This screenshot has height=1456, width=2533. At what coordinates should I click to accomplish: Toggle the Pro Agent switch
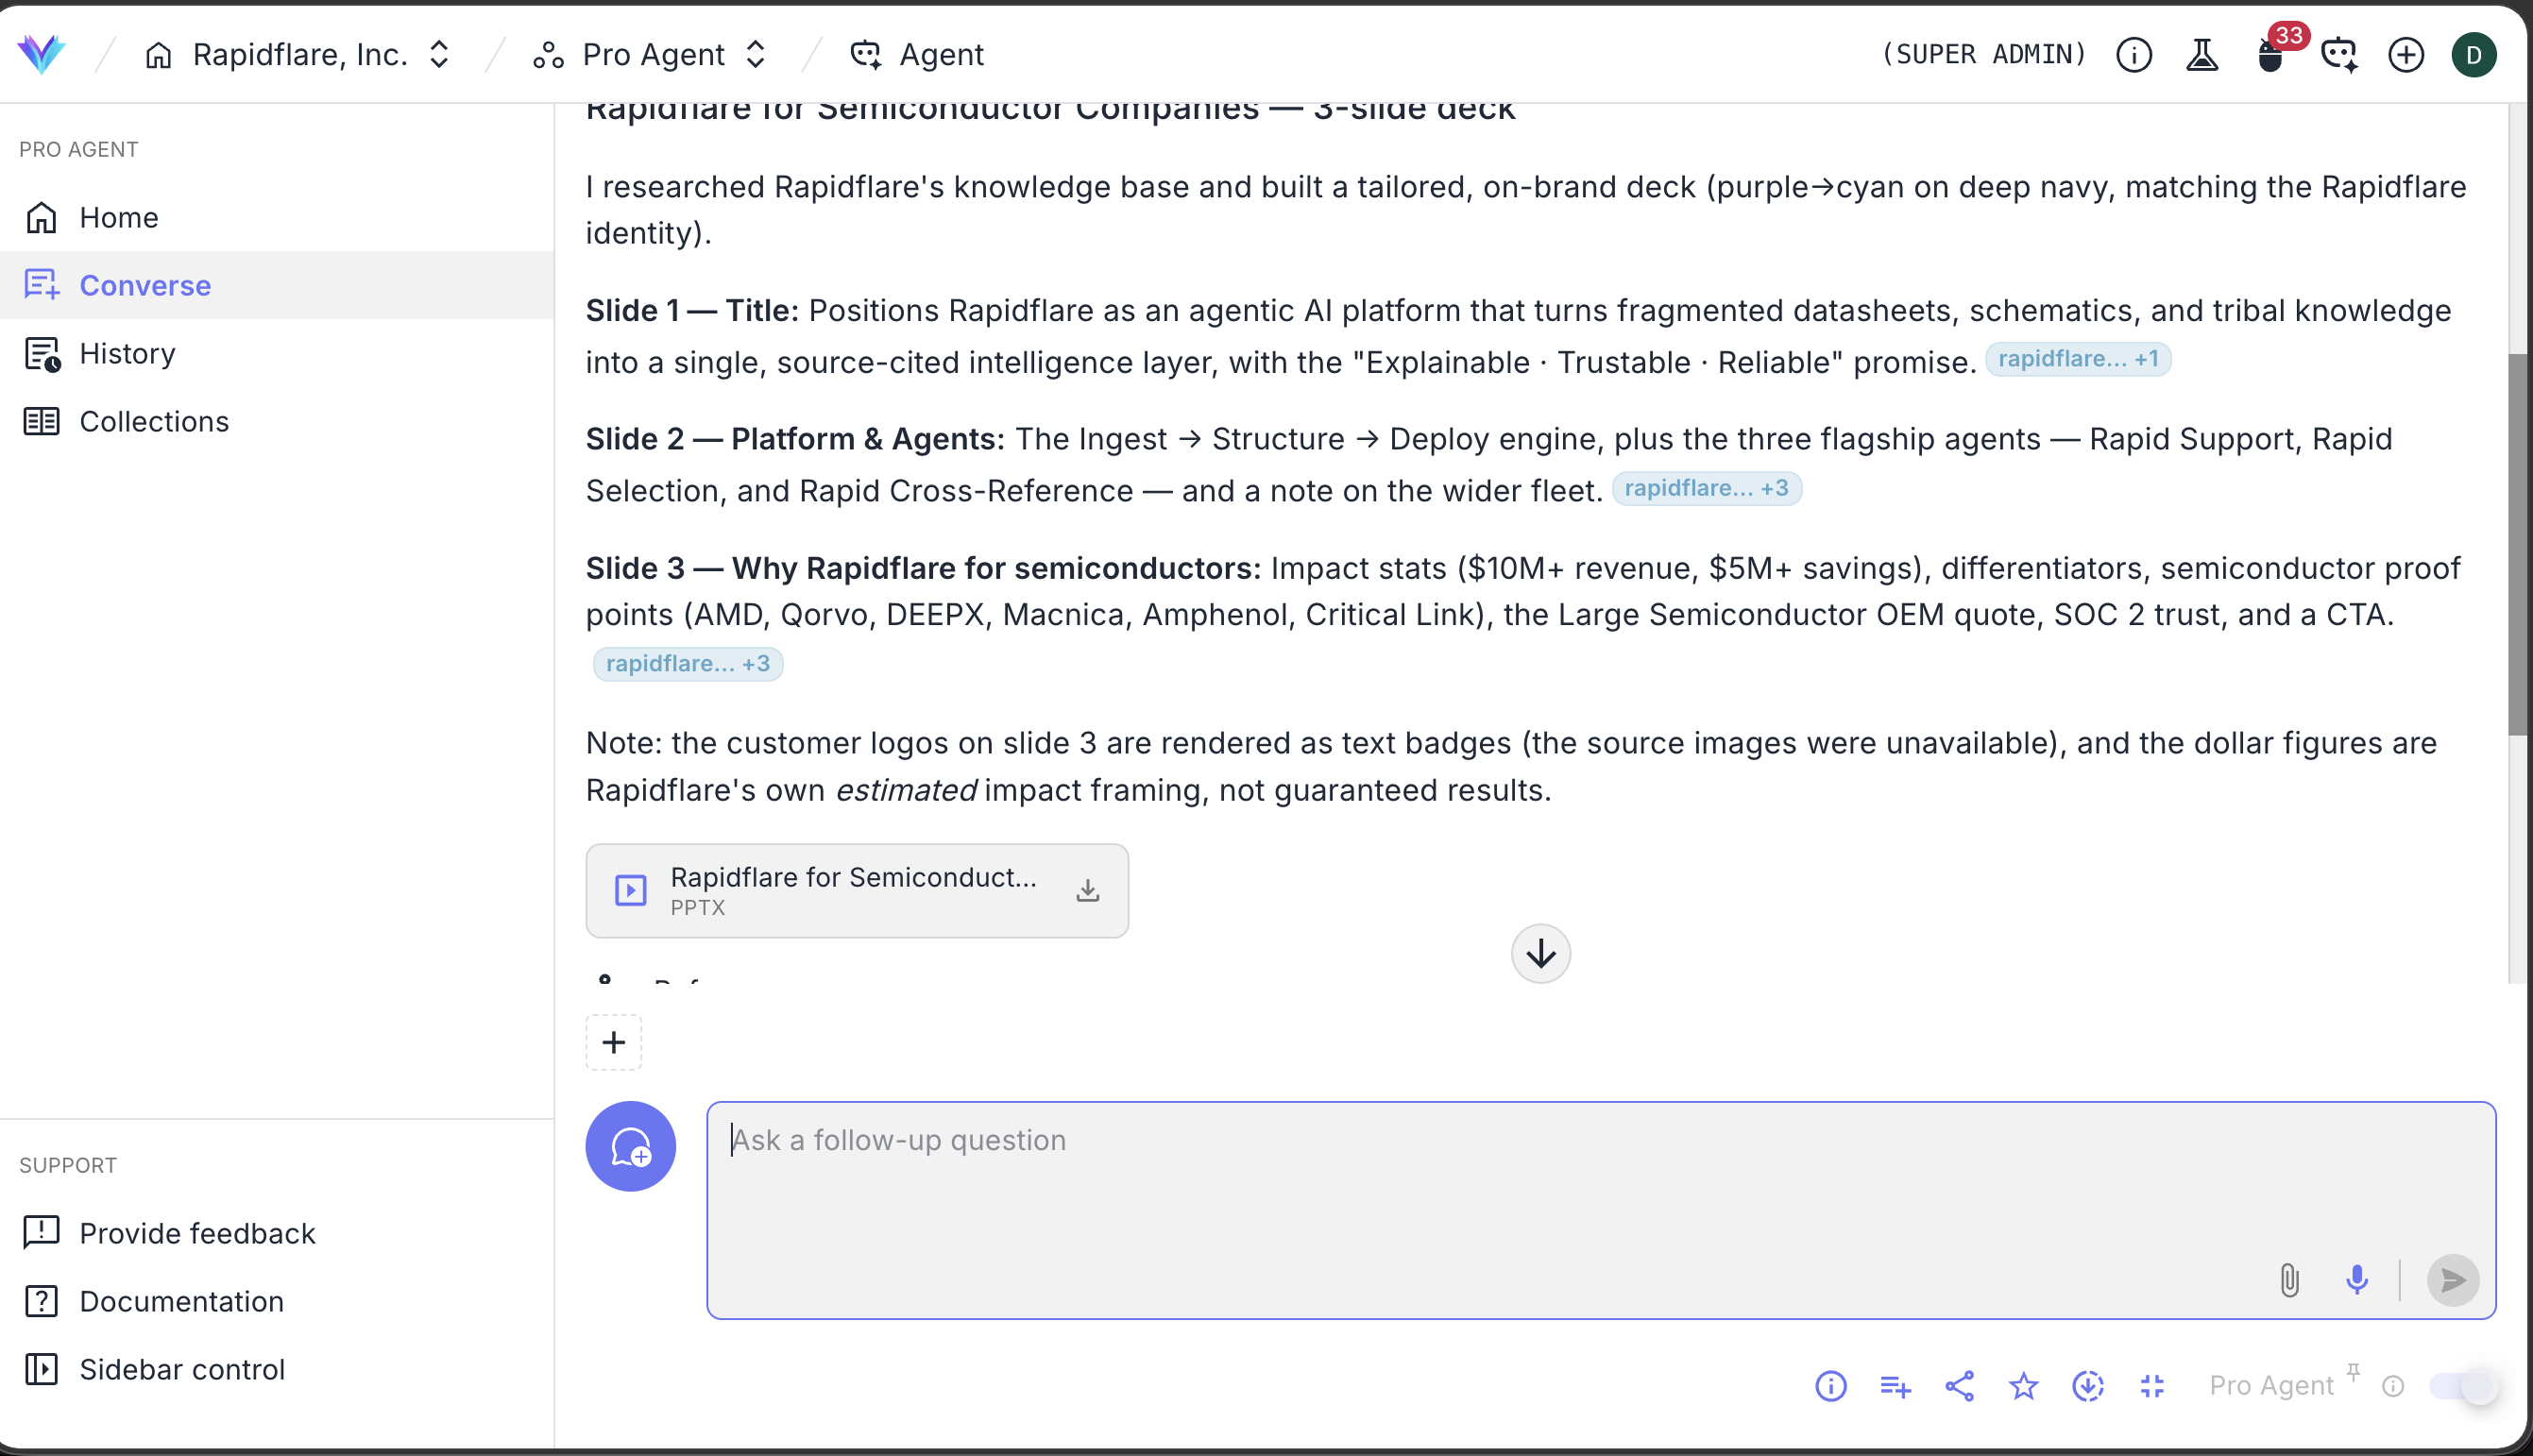coord(2464,1386)
